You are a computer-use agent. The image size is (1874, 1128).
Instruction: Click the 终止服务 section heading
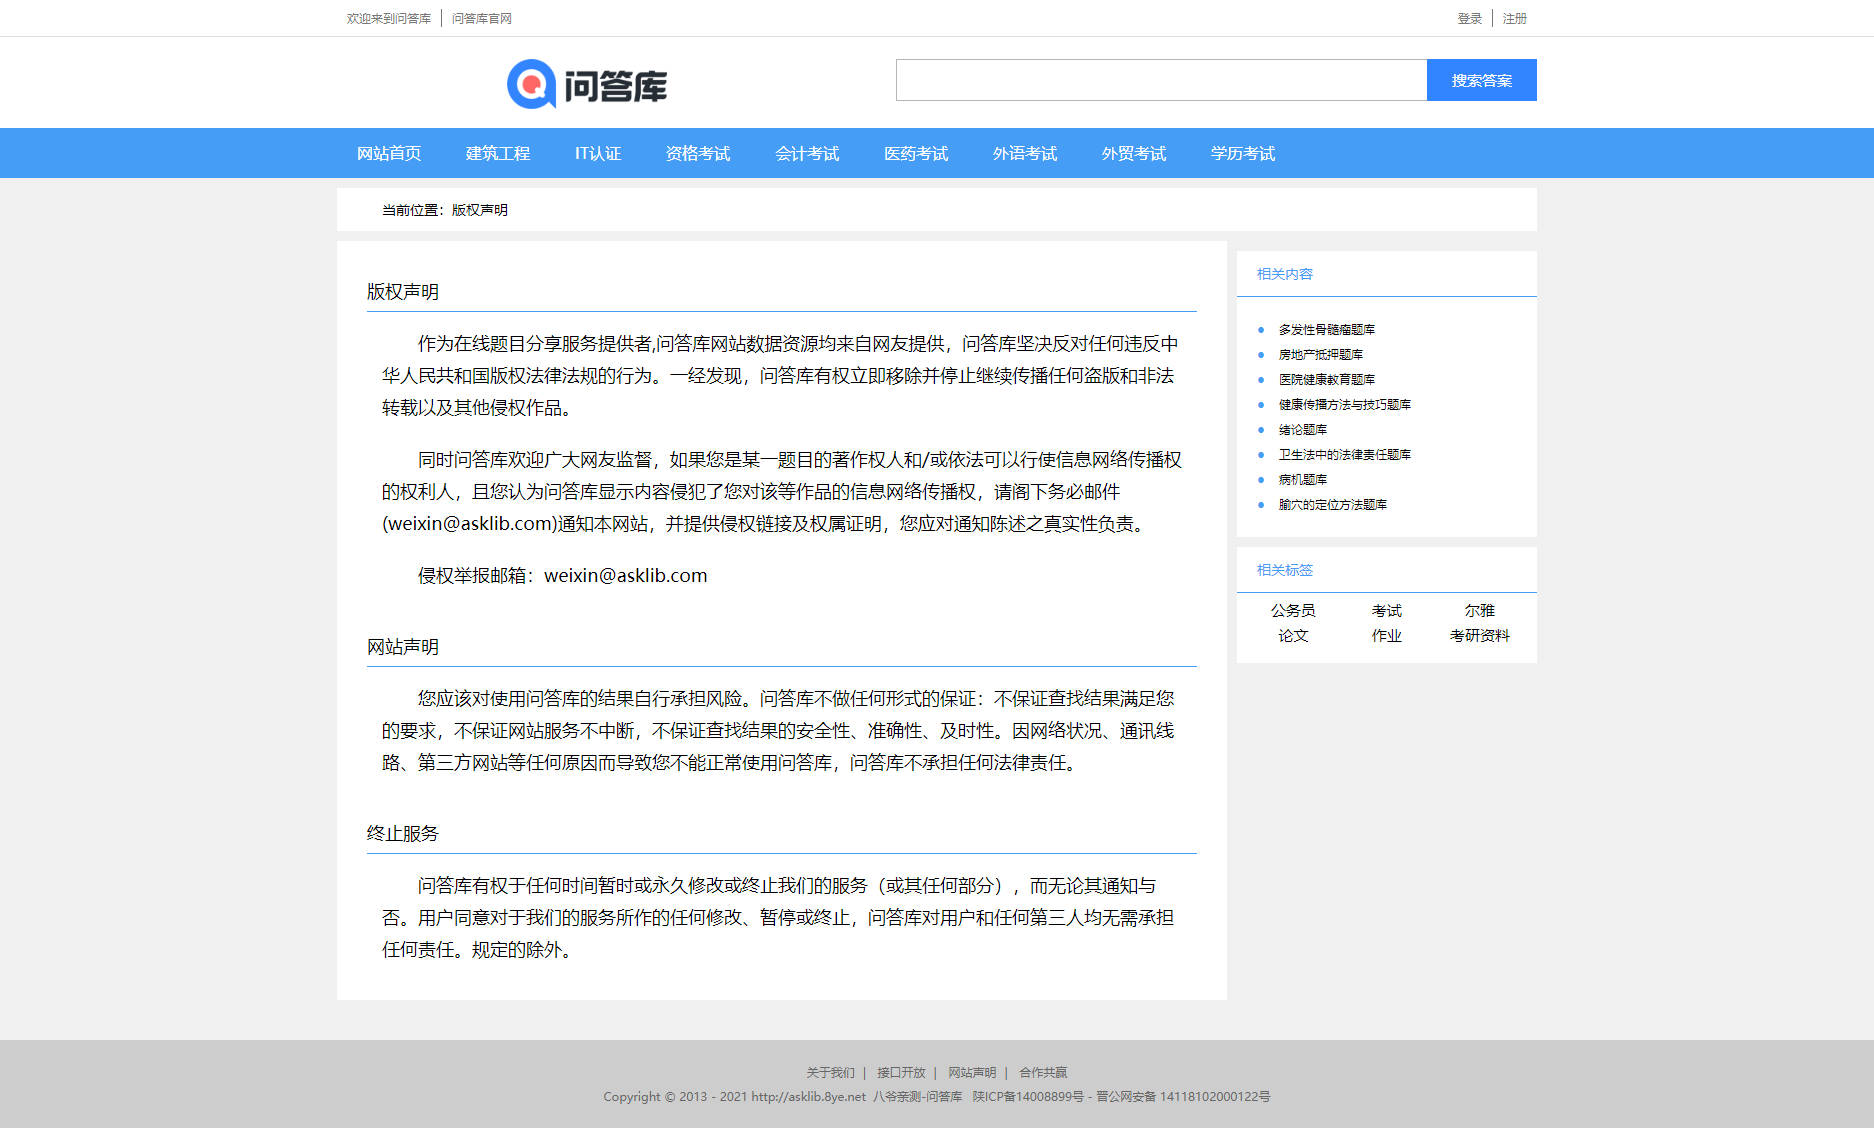point(403,834)
